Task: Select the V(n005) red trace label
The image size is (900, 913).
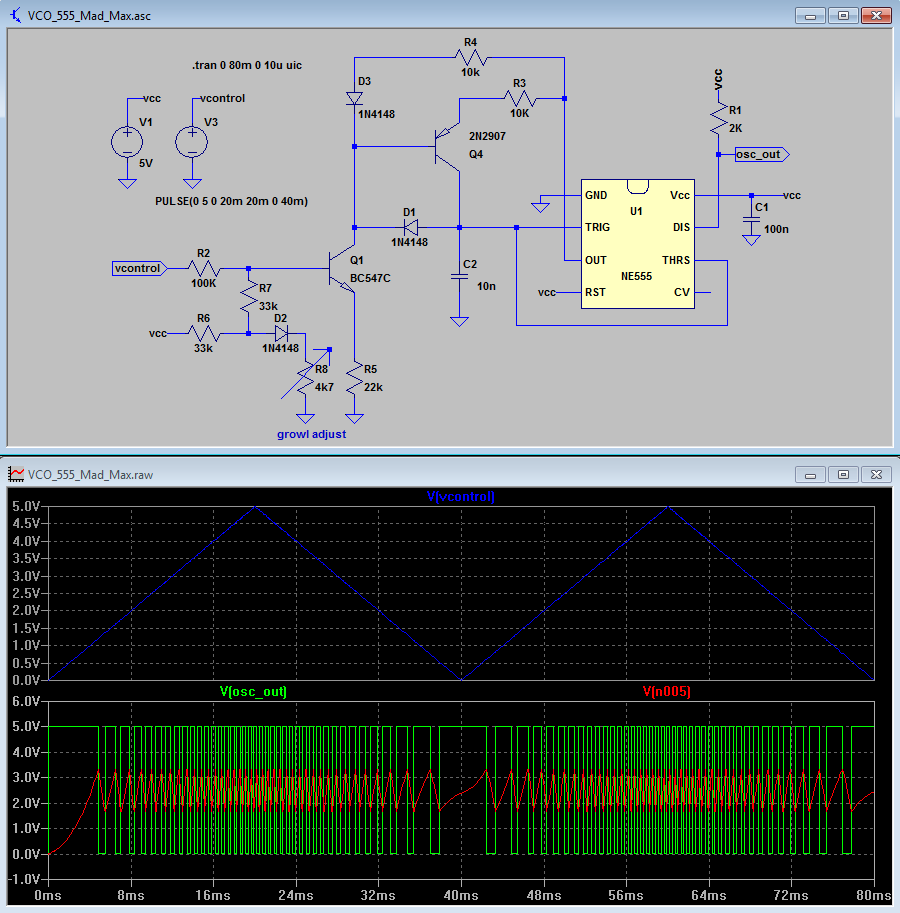Action: pos(667,691)
